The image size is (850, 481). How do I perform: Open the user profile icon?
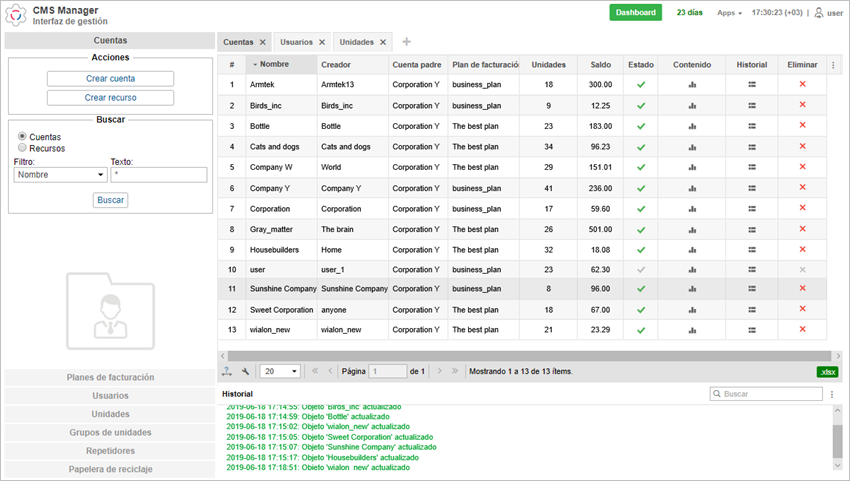coord(819,12)
